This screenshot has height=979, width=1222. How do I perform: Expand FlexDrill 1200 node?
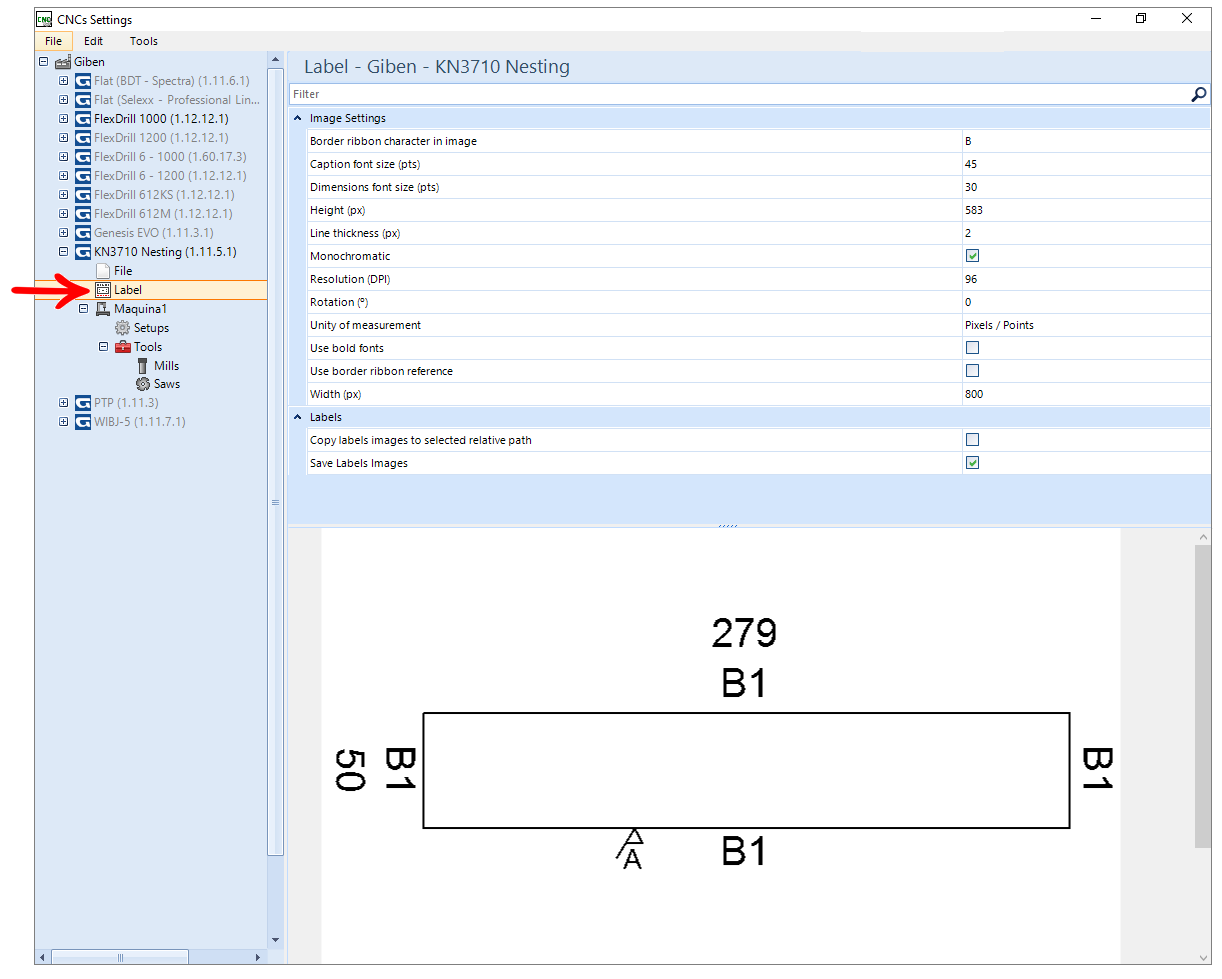(64, 138)
